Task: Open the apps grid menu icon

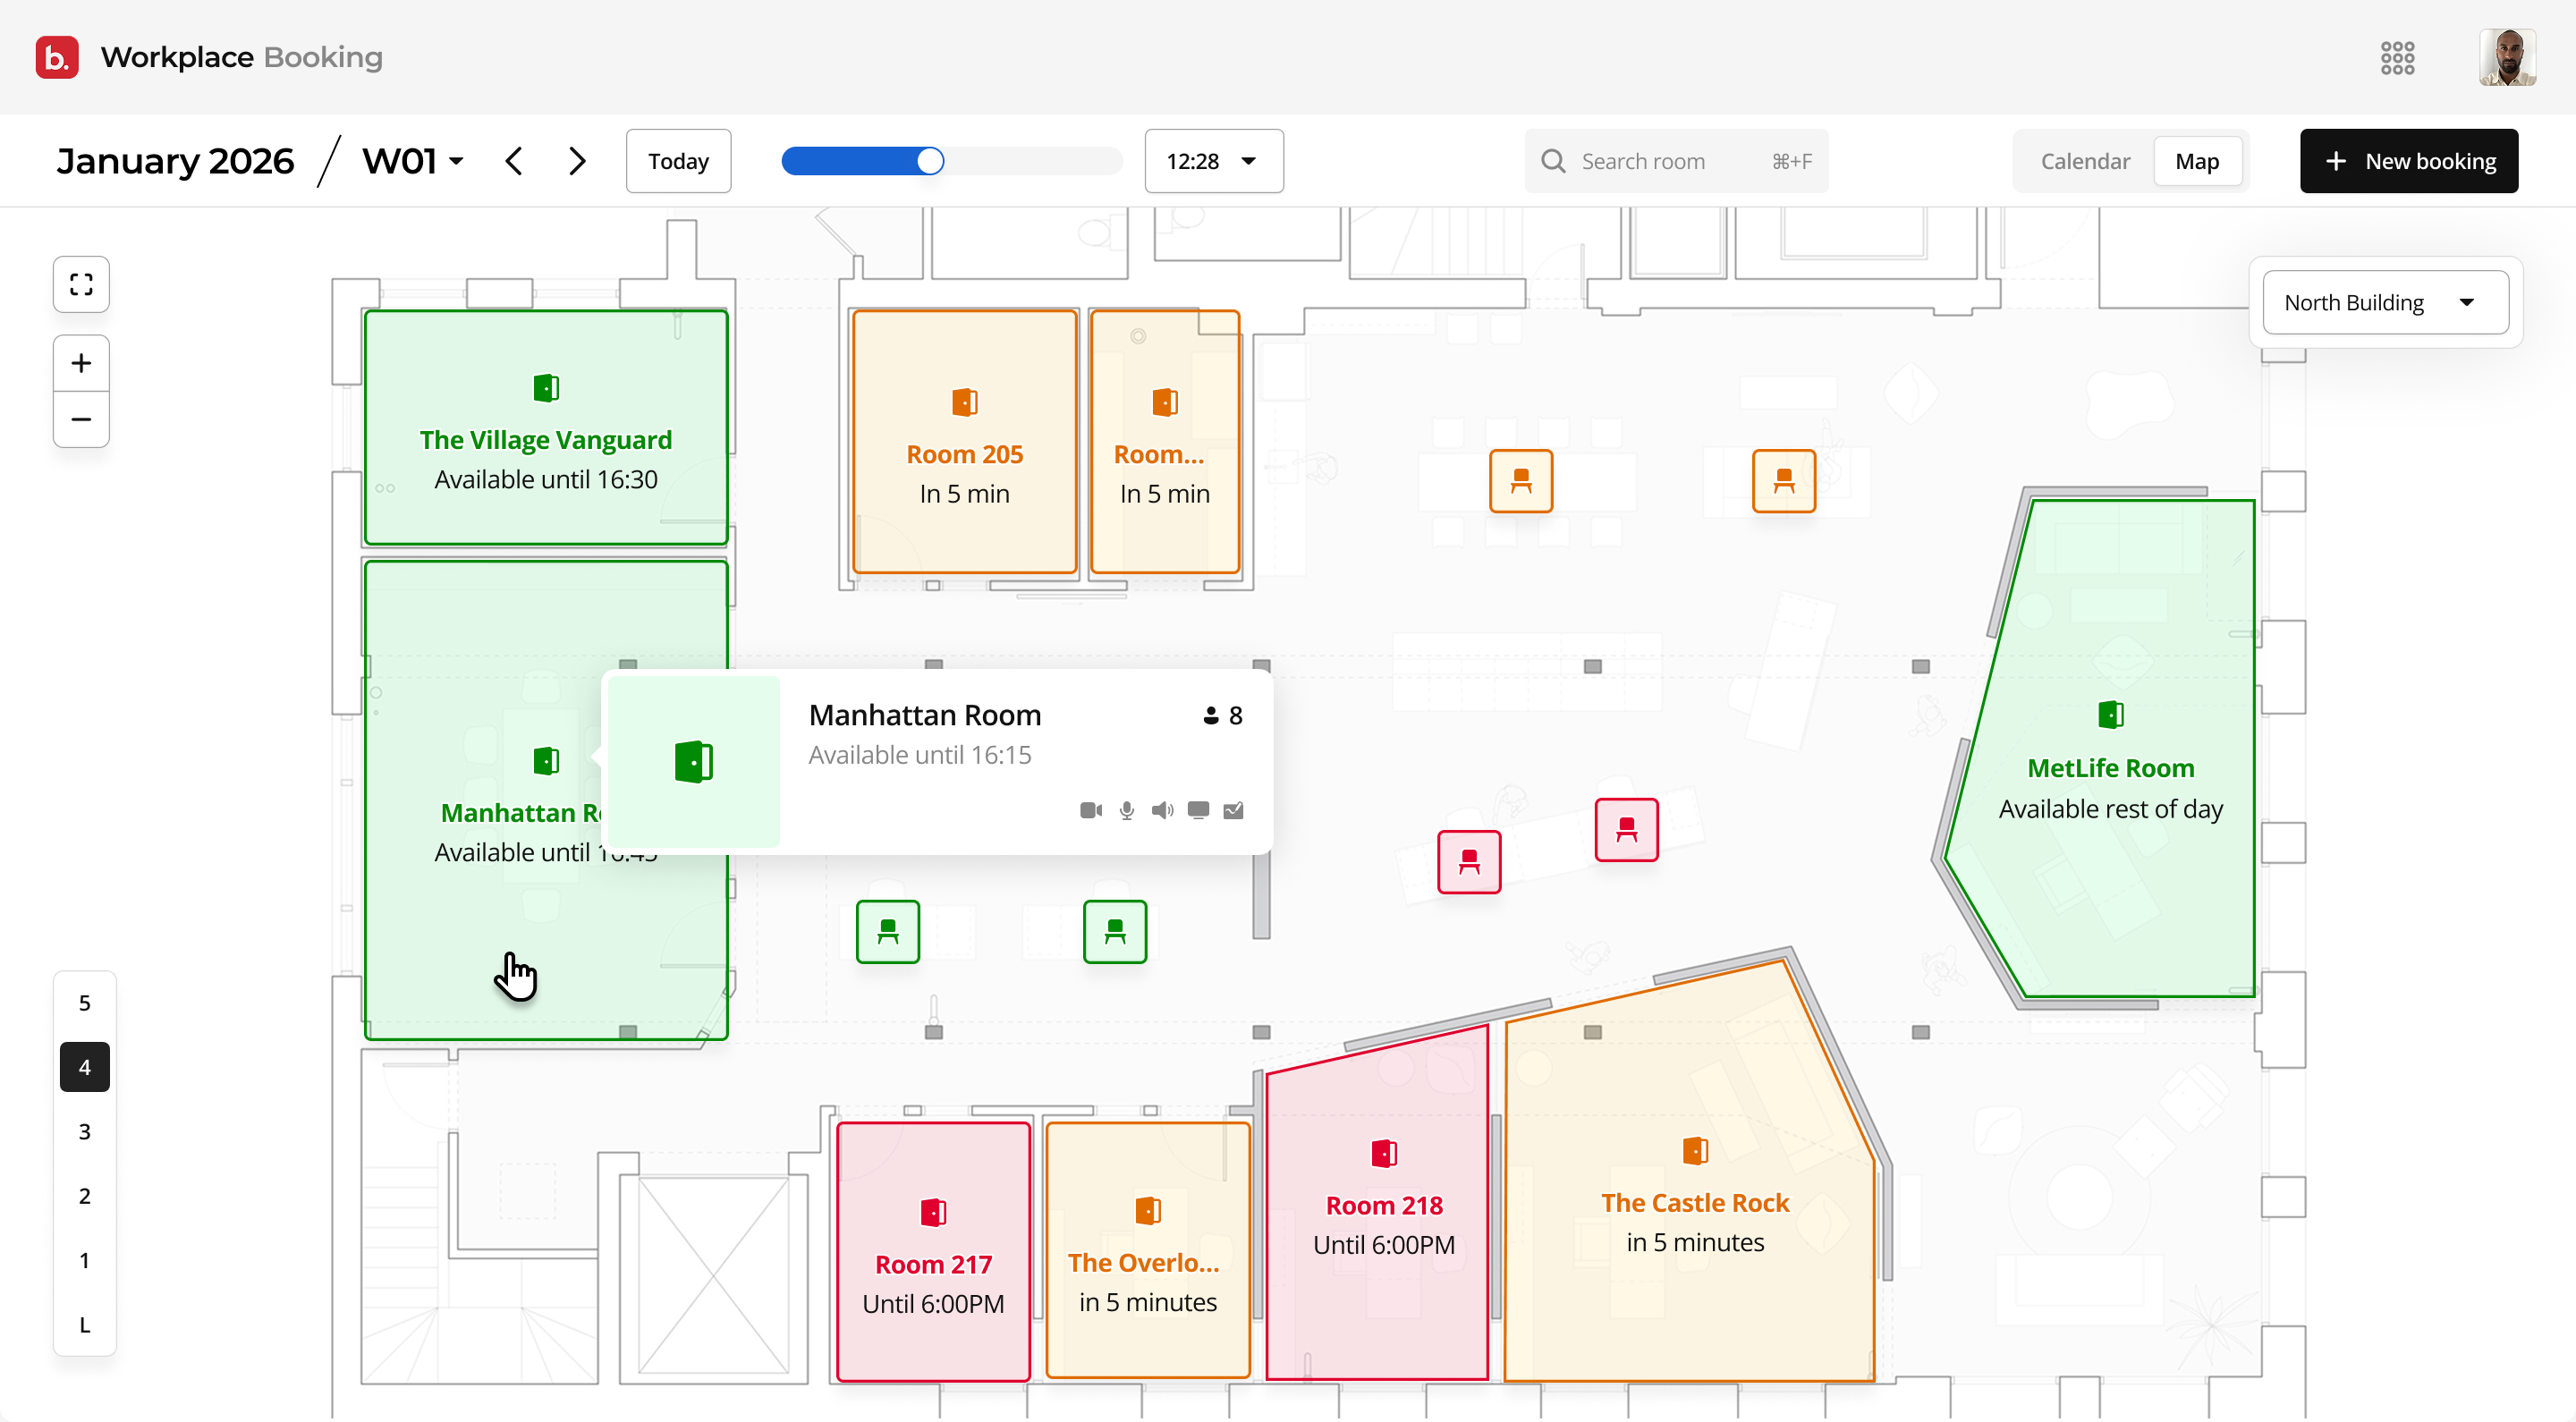Action: pyautogui.click(x=2397, y=58)
